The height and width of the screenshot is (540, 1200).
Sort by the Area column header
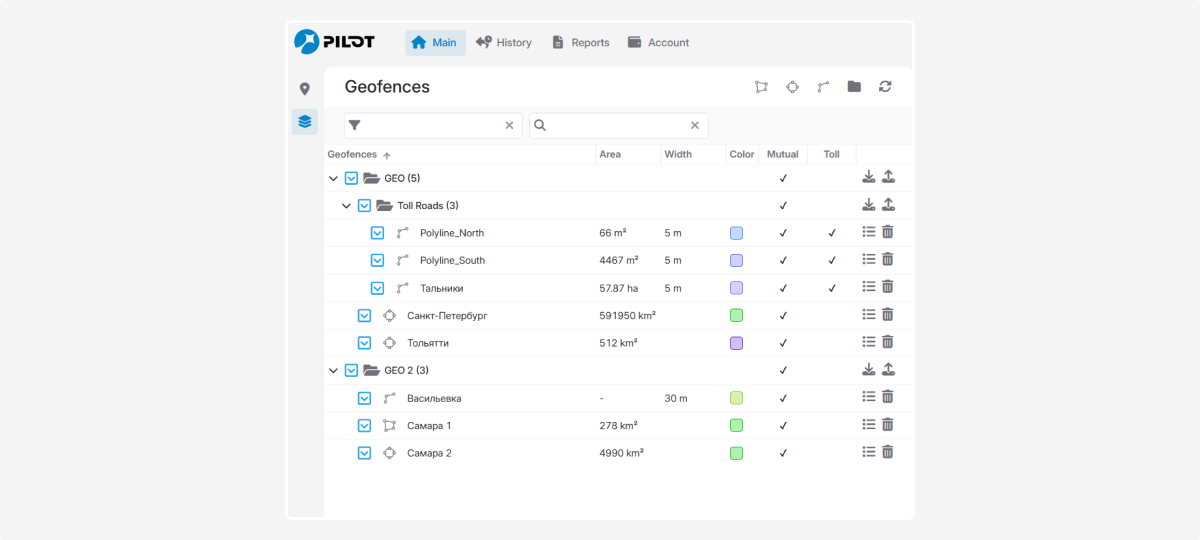[x=610, y=154]
